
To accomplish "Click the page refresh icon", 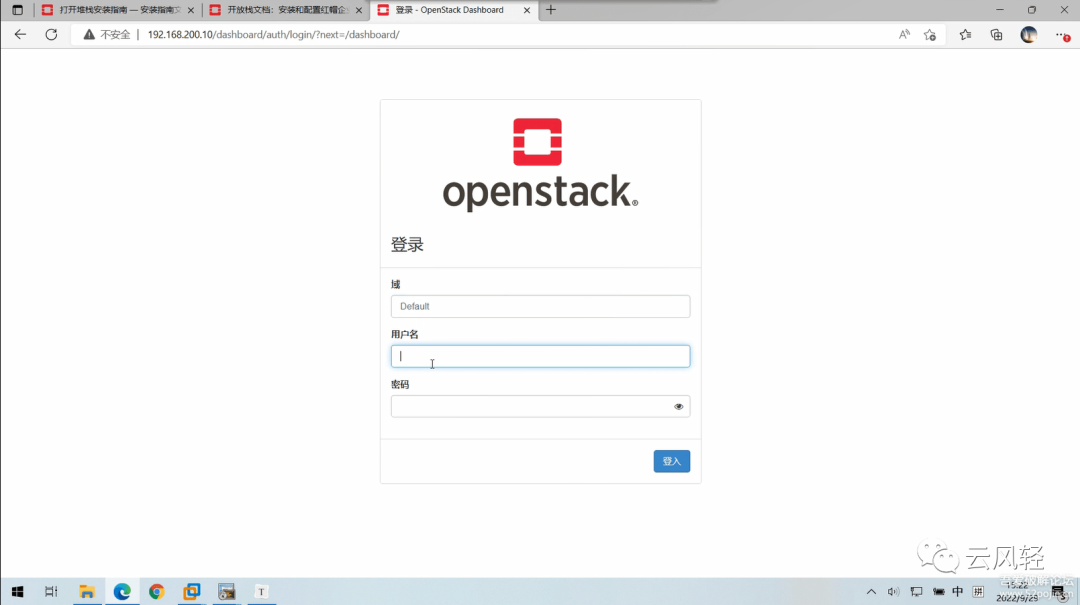I will coord(51,34).
